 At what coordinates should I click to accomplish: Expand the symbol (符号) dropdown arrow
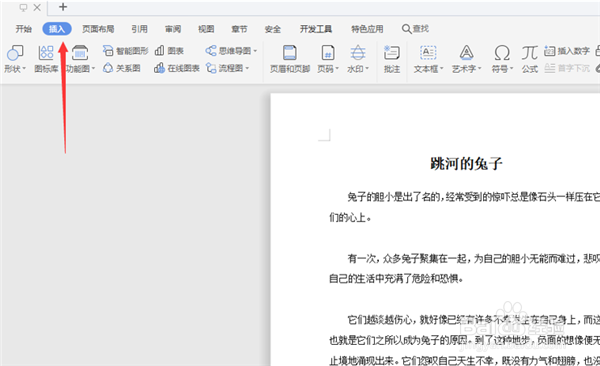[511, 69]
